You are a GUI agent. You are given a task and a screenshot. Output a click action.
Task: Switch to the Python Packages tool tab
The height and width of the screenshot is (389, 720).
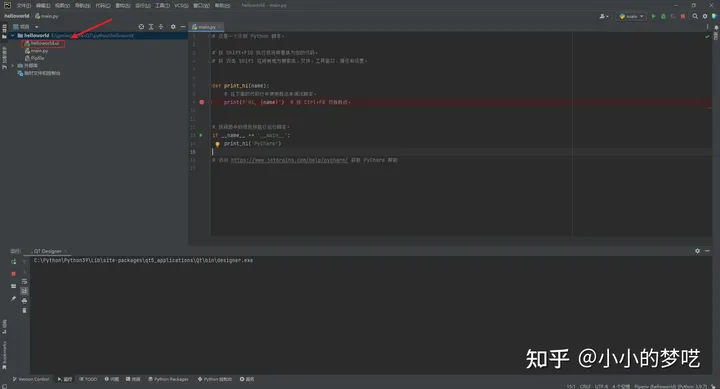coord(168,379)
